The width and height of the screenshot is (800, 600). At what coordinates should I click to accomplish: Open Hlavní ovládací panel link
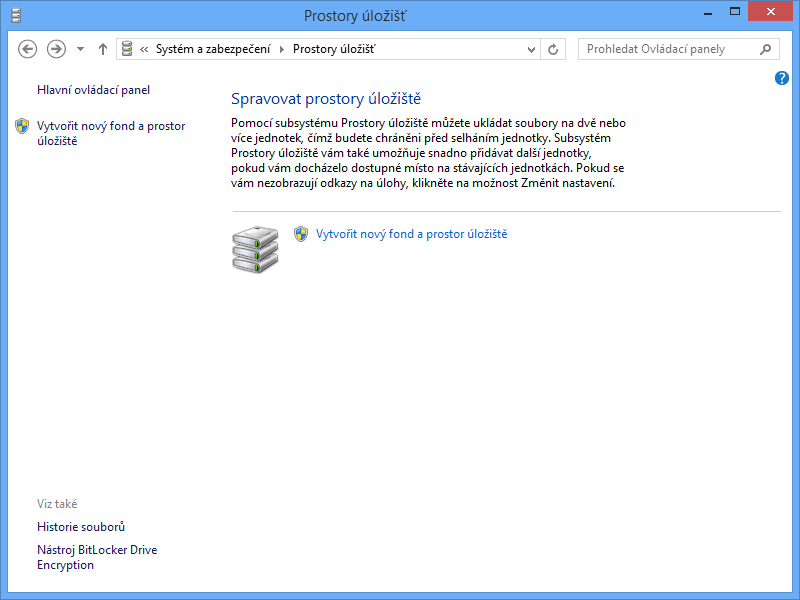(x=93, y=90)
